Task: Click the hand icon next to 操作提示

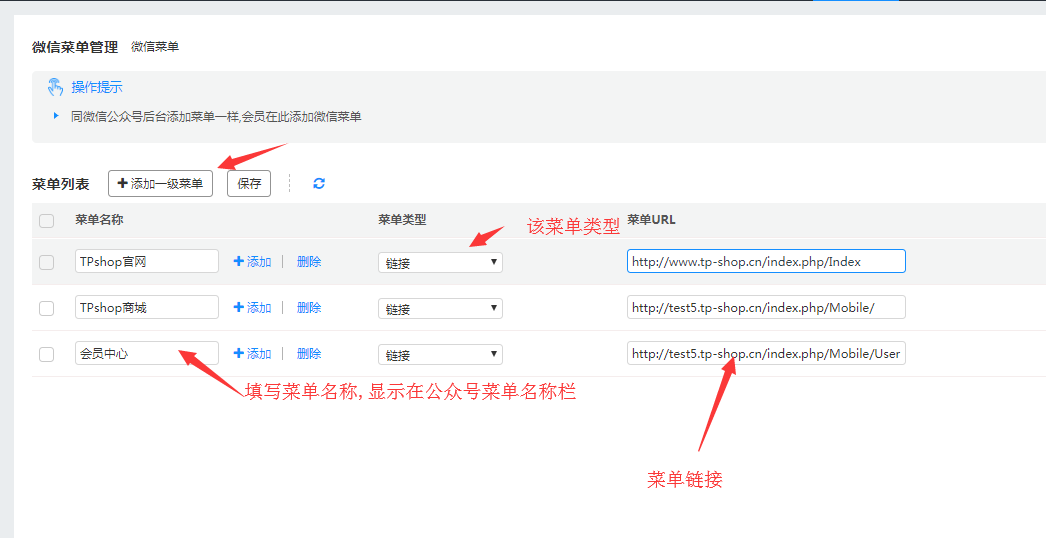Action: pyautogui.click(x=55, y=87)
